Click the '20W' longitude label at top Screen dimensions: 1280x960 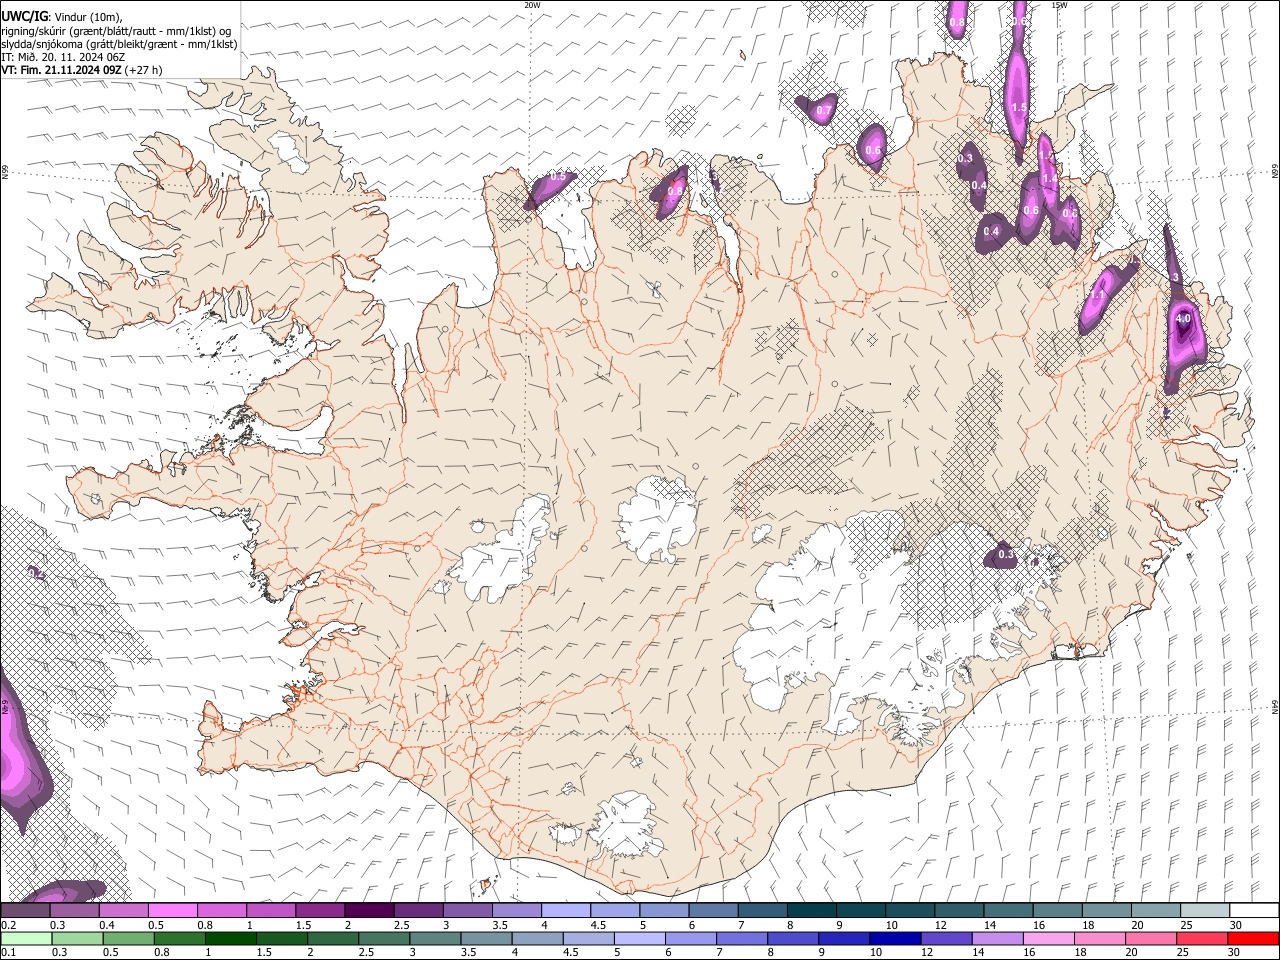tap(532, 5)
